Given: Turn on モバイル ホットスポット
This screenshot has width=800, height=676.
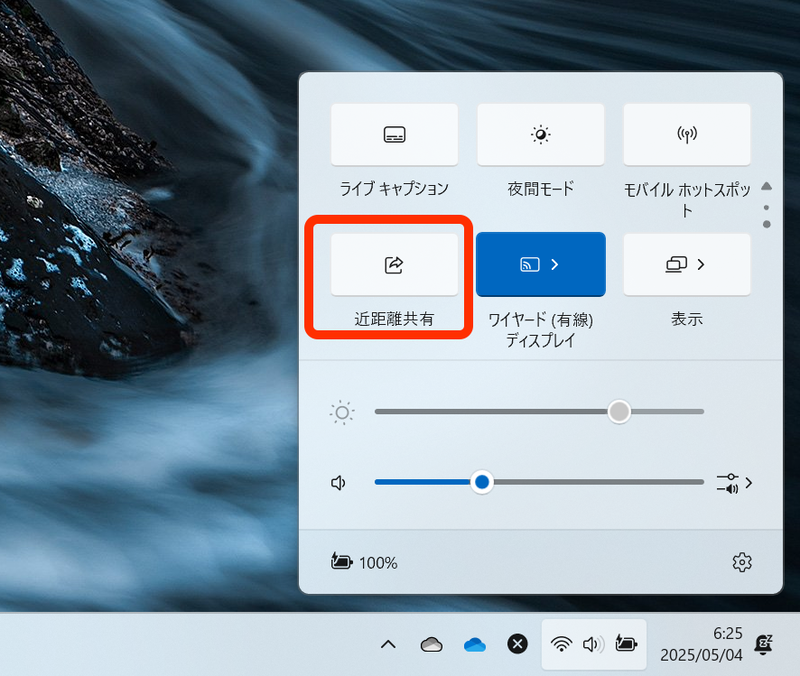Looking at the screenshot, I should (x=686, y=134).
